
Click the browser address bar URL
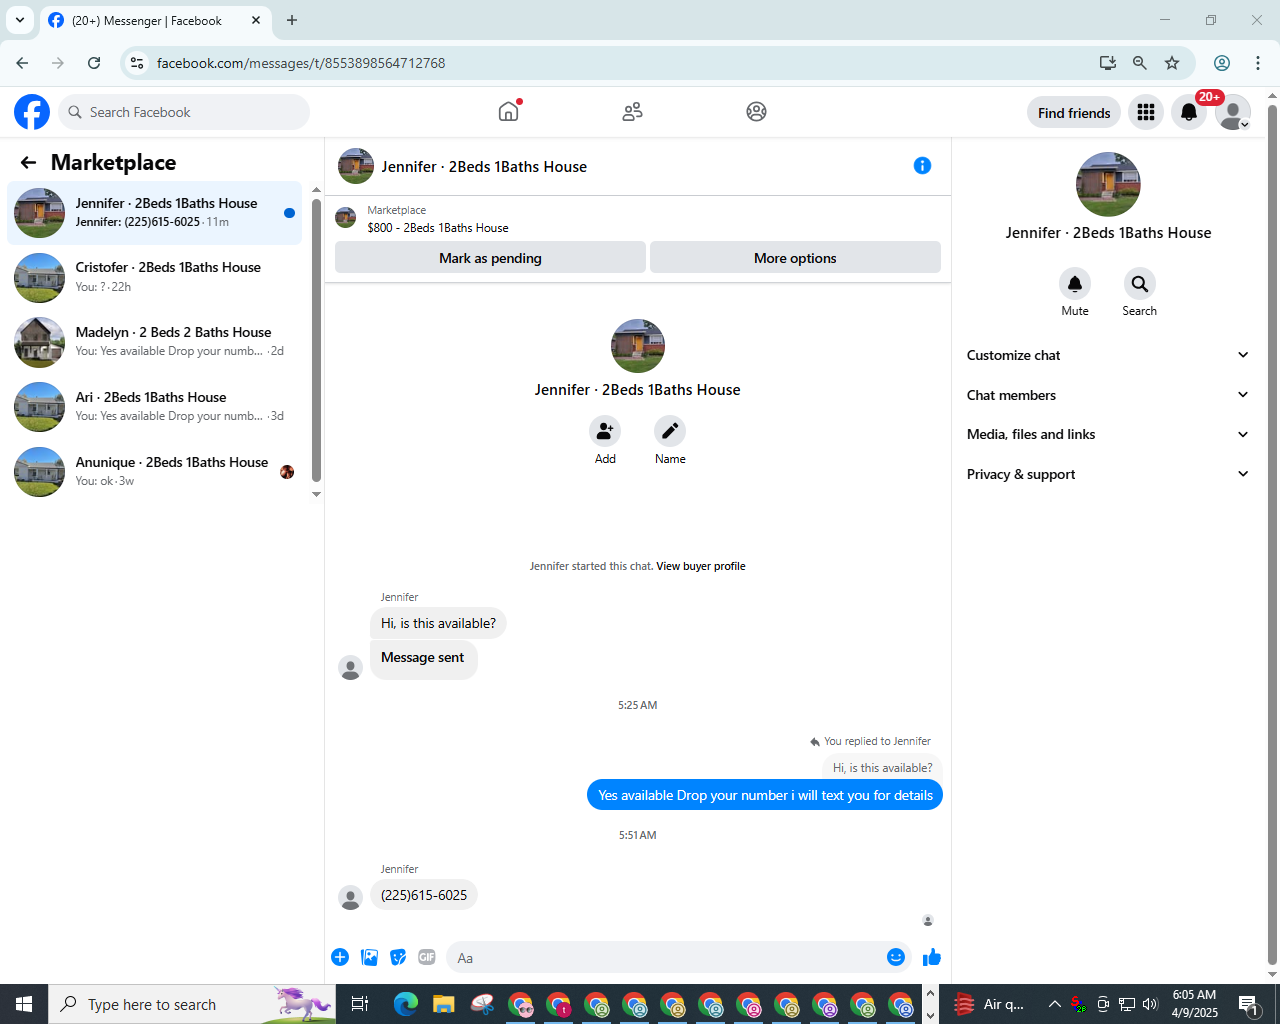[301, 63]
